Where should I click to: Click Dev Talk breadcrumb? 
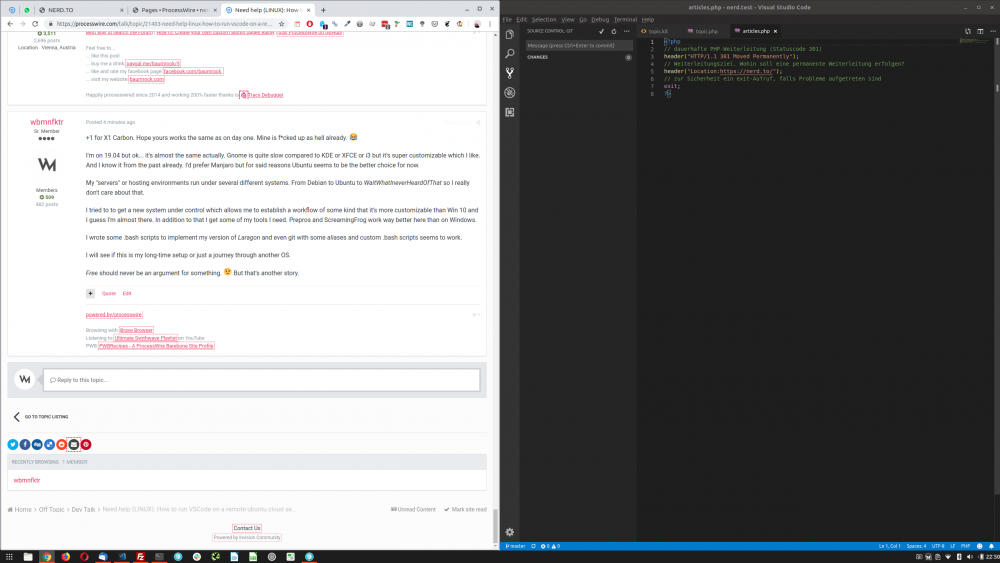pos(83,509)
